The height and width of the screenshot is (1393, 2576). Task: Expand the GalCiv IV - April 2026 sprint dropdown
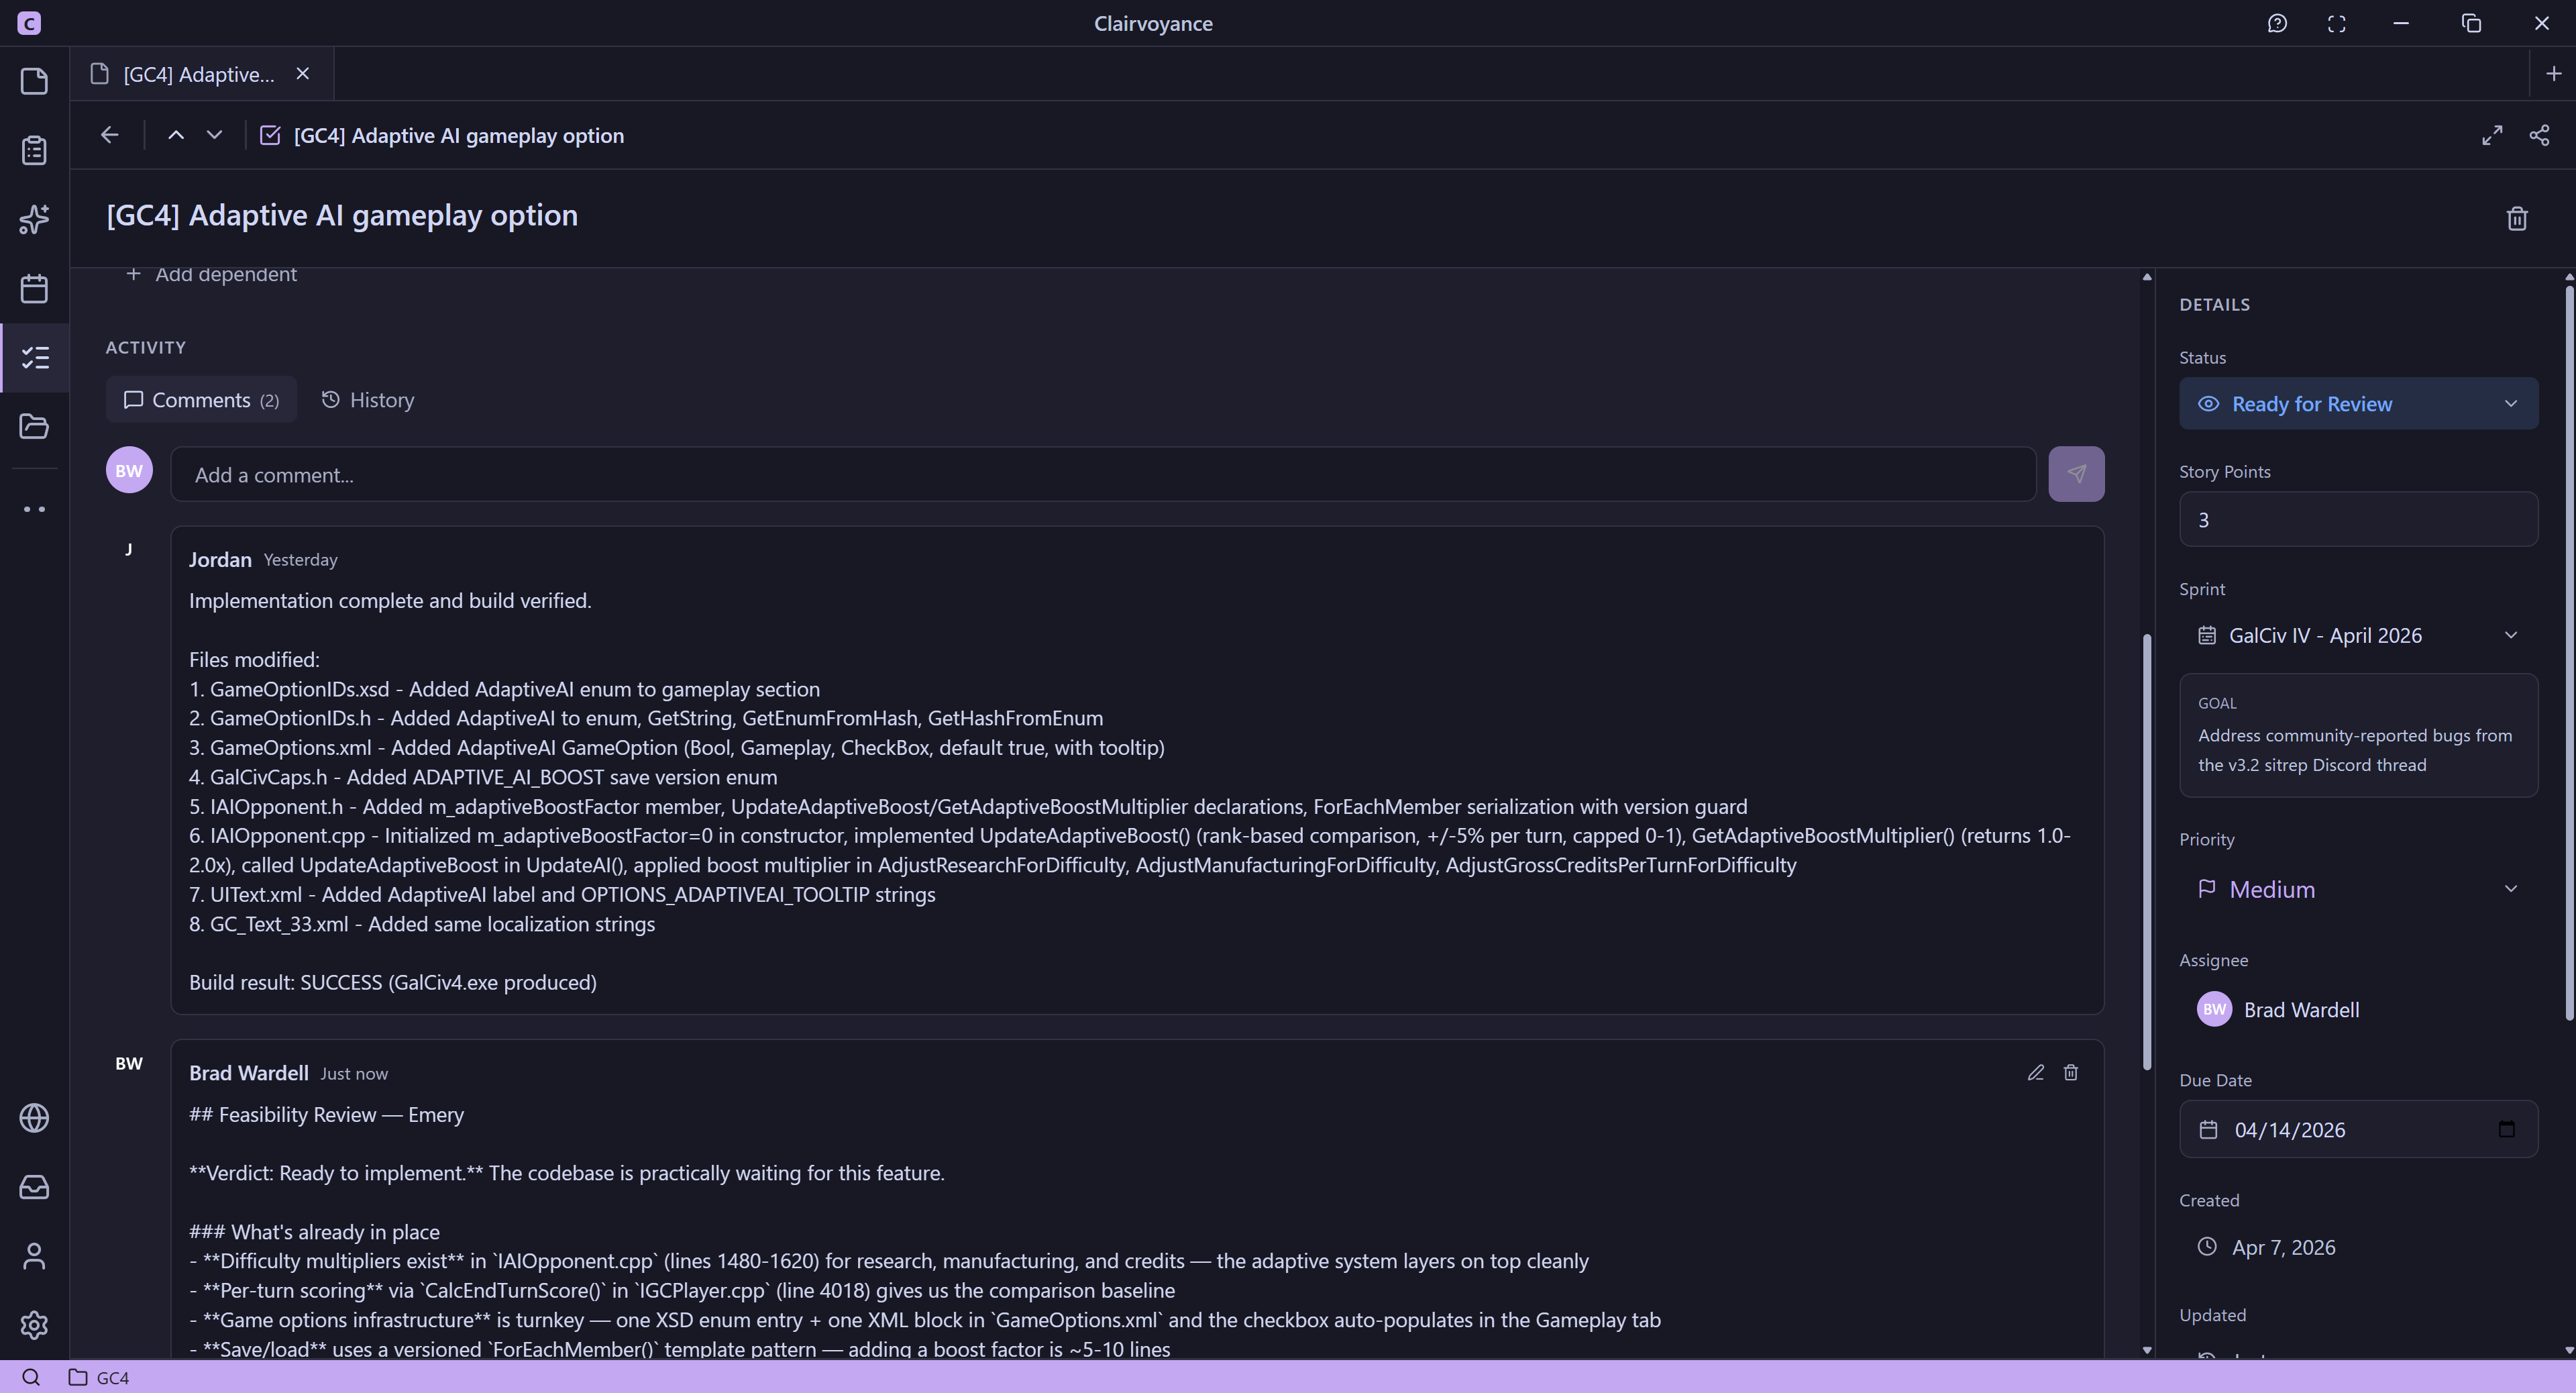(2357, 636)
